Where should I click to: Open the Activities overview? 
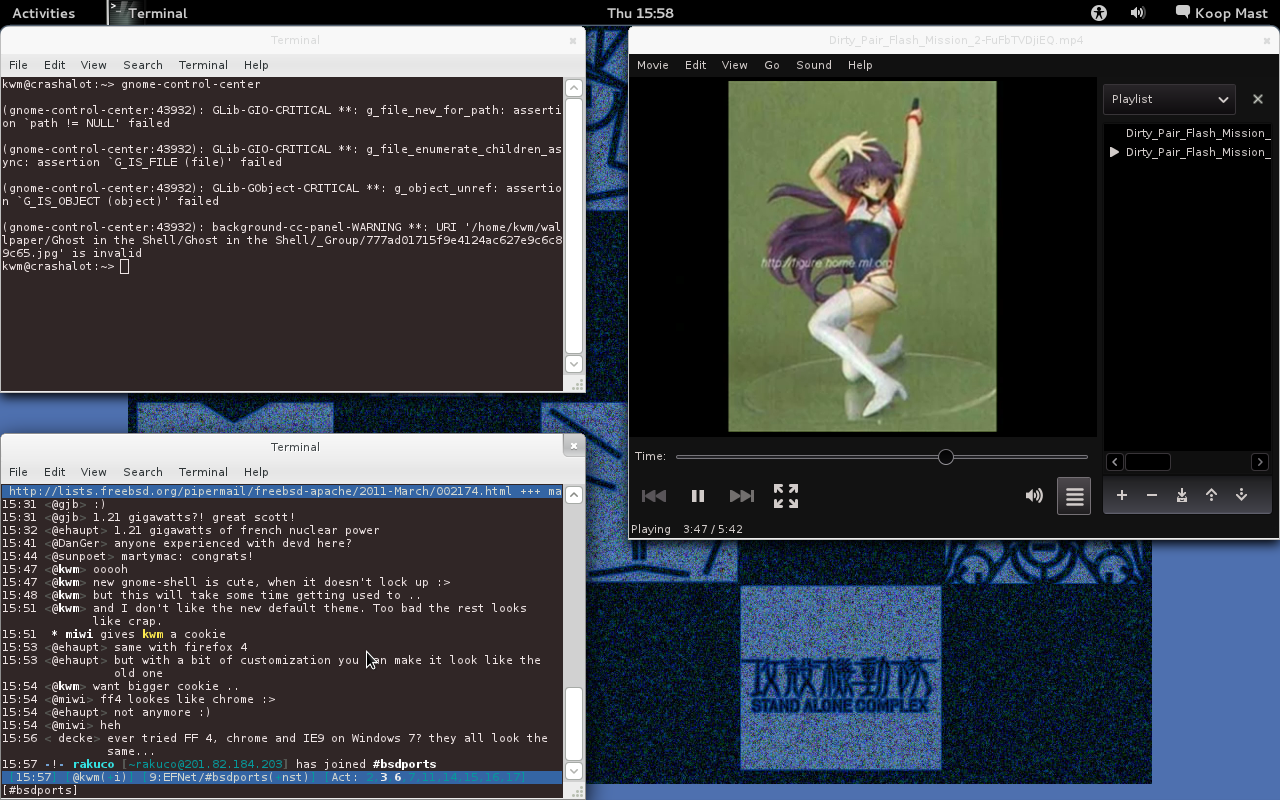coord(43,13)
